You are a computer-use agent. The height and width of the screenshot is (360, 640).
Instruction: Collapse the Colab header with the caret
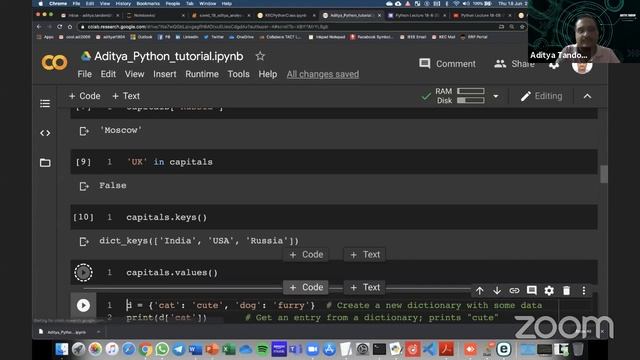[x=587, y=96]
